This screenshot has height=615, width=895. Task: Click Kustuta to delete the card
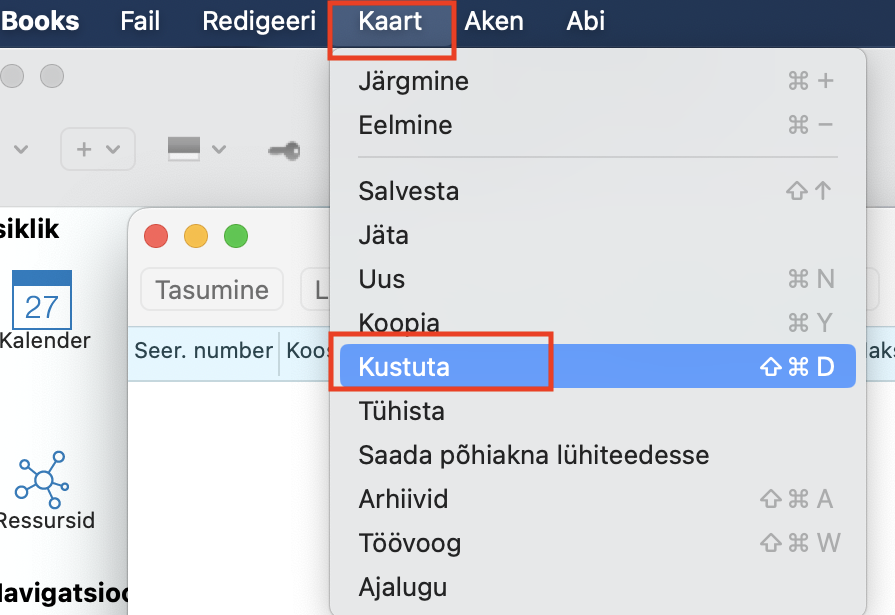(404, 367)
